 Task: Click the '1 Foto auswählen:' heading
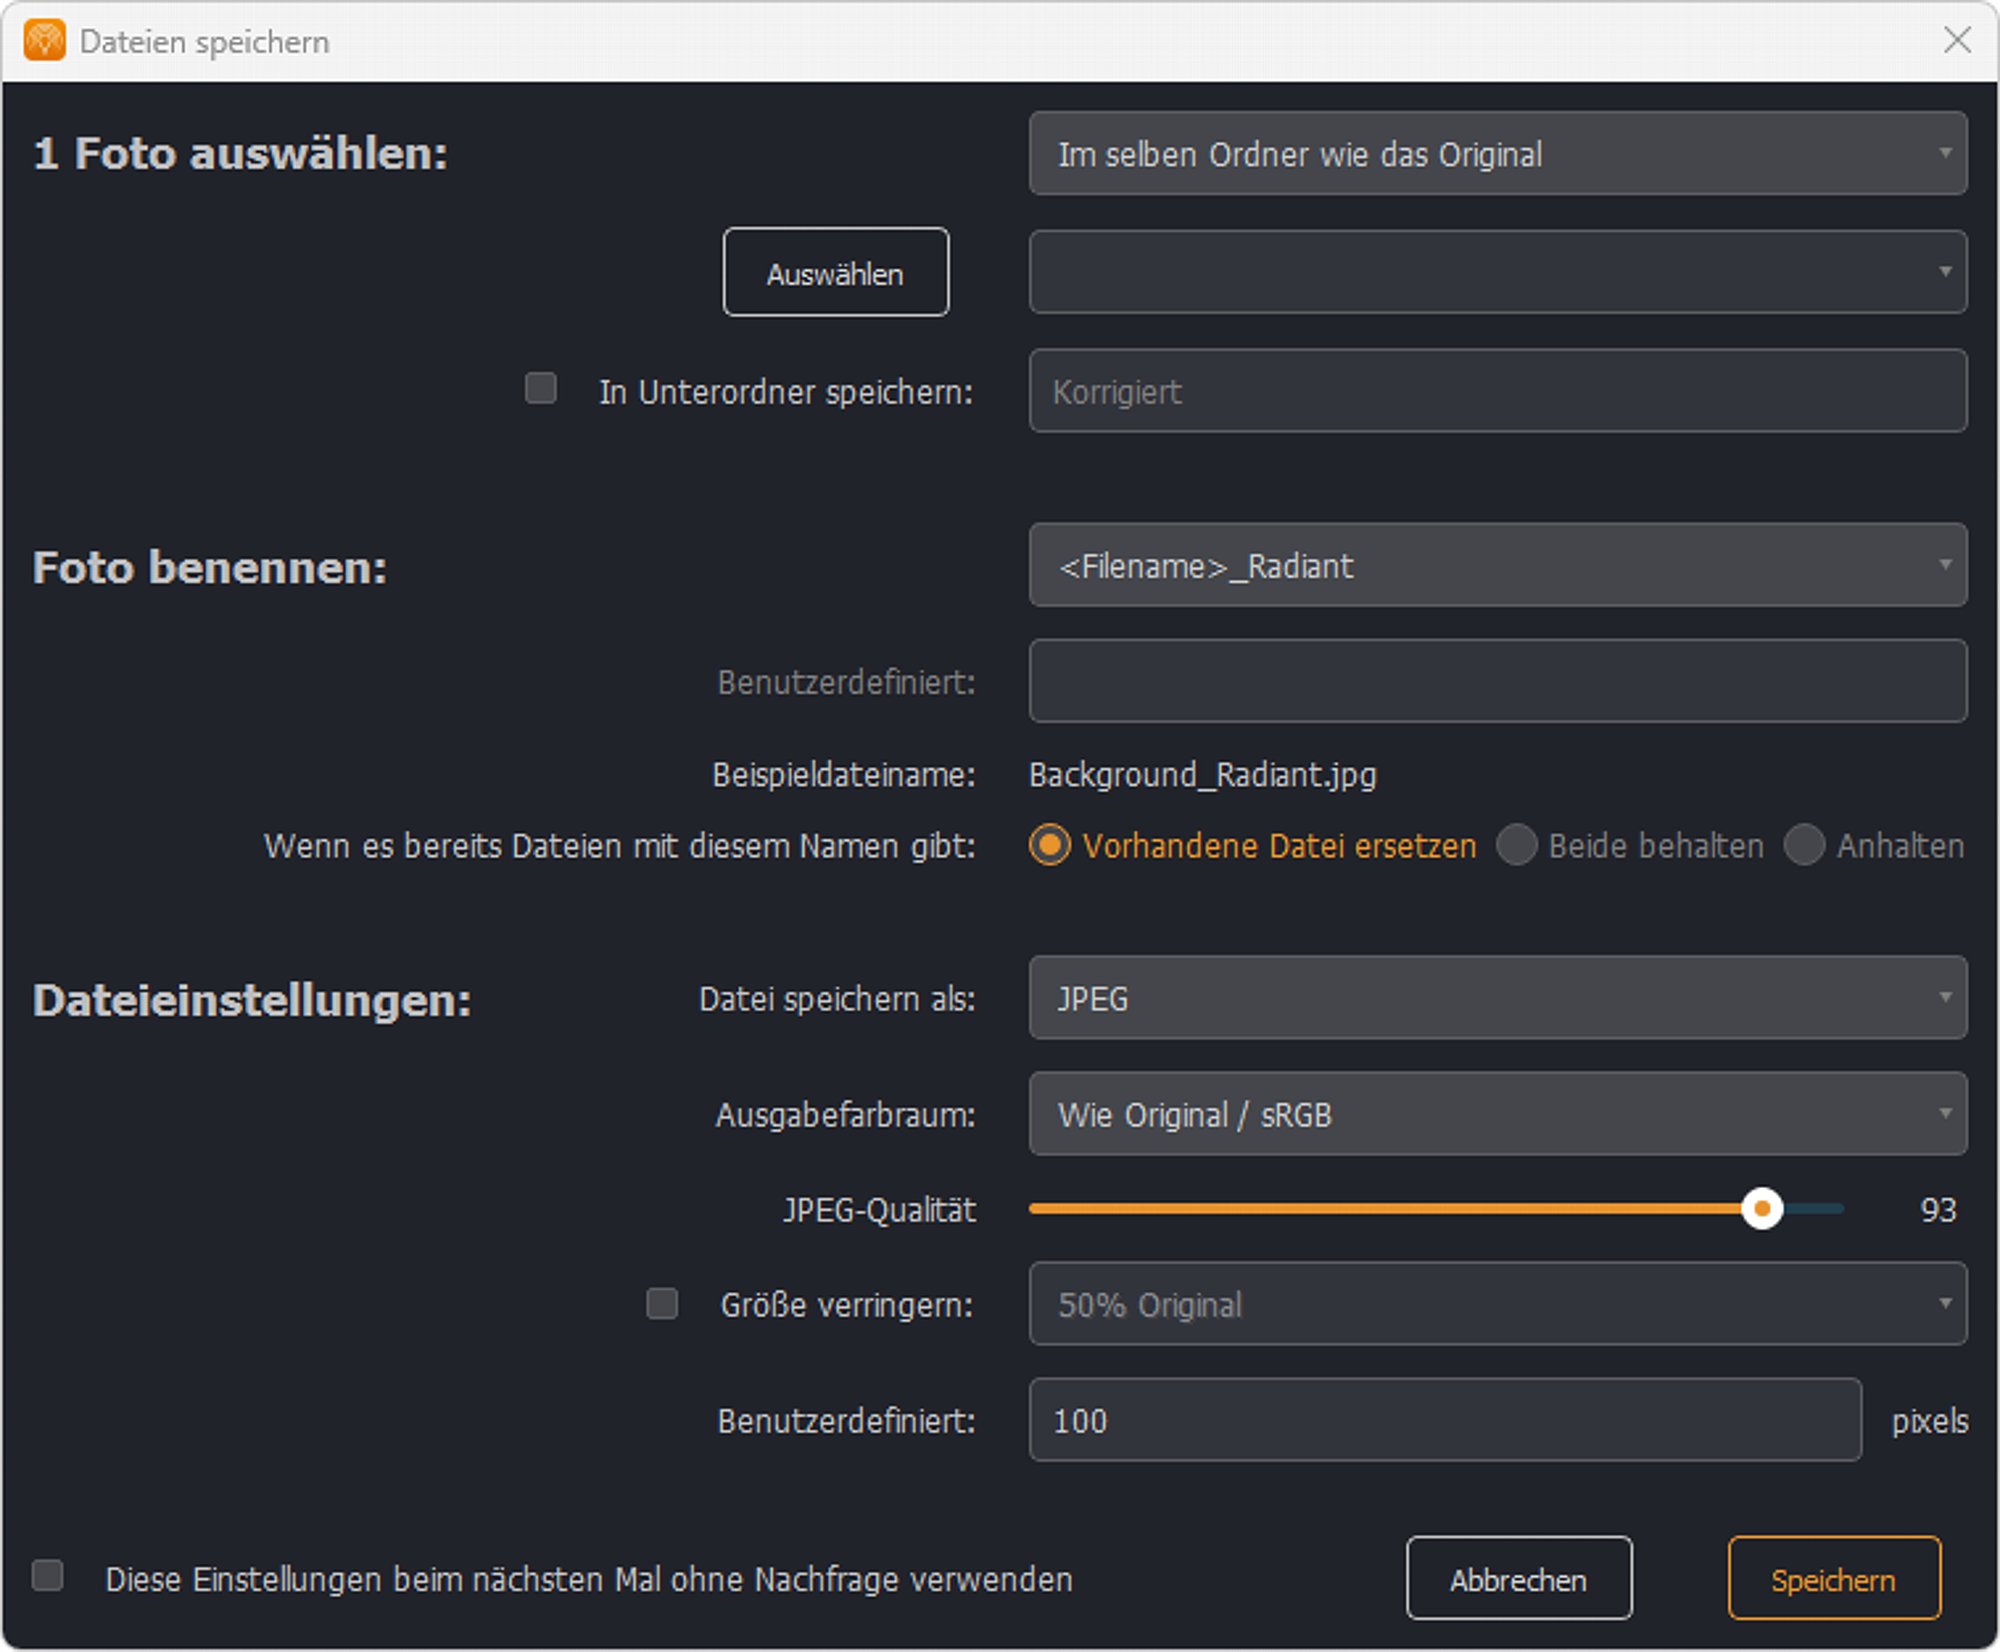pyautogui.click(x=241, y=154)
